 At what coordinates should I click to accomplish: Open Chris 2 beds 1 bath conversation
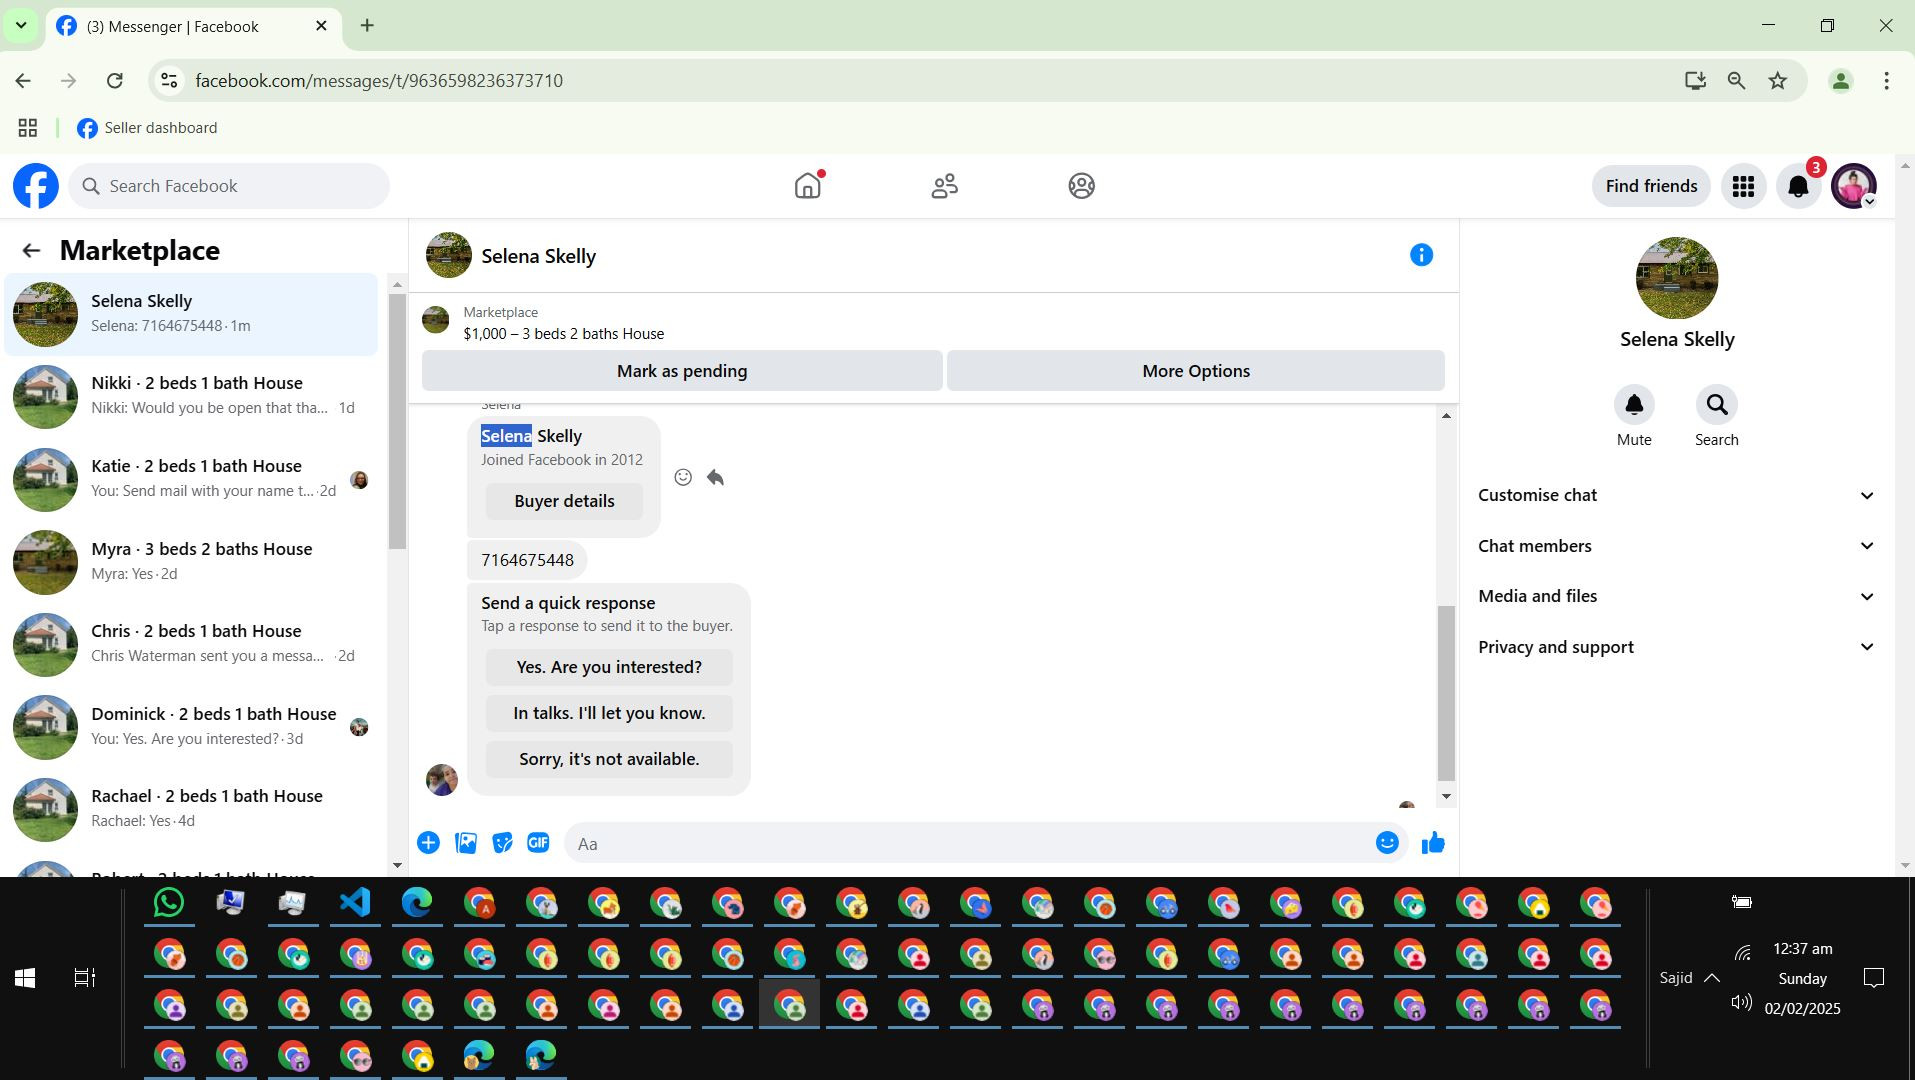click(x=192, y=644)
